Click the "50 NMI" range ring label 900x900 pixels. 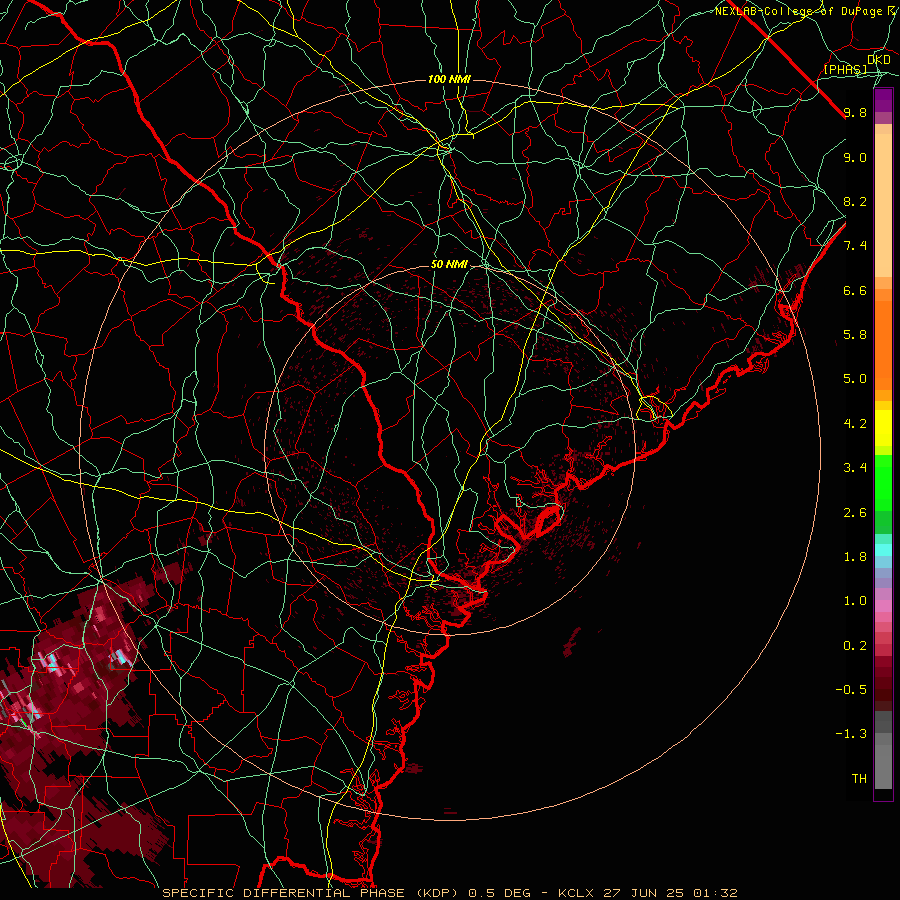(x=449, y=265)
